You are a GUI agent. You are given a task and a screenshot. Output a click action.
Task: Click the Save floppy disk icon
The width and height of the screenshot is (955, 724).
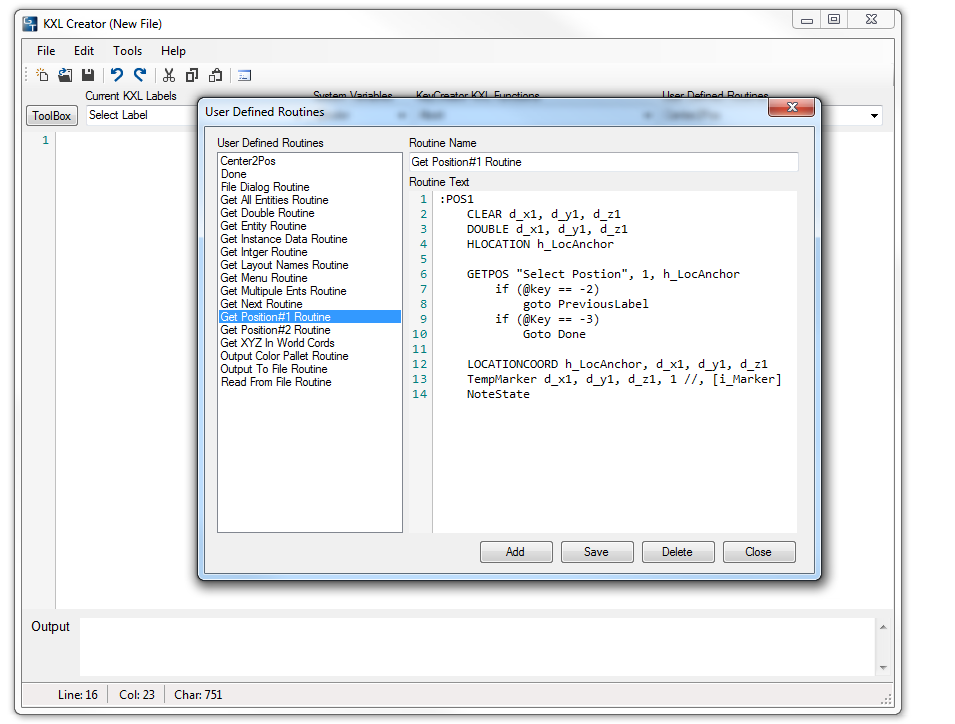(88, 75)
